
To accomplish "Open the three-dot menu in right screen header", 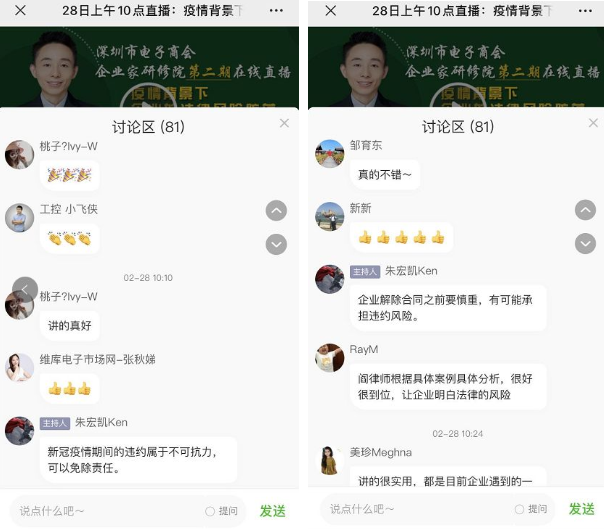I will click(585, 11).
